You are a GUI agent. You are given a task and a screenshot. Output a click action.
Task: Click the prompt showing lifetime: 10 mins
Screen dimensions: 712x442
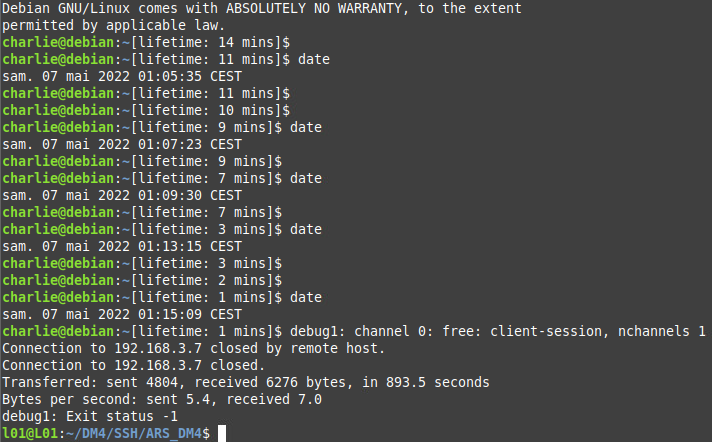(146, 110)
